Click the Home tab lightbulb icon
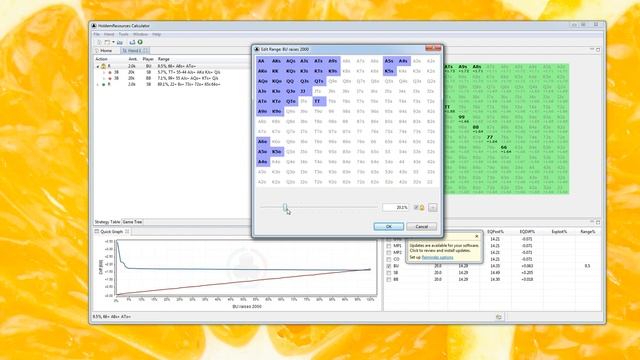 click(97, 51)
